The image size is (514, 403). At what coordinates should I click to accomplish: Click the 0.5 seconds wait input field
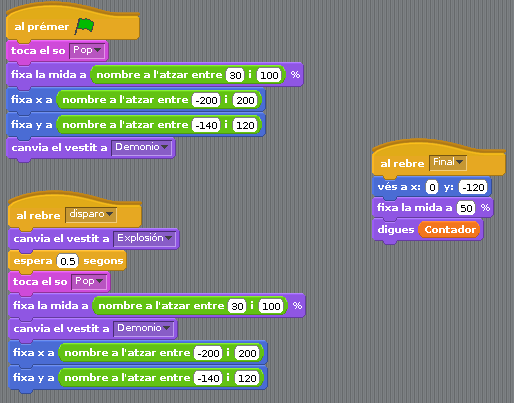click(68, 261)
